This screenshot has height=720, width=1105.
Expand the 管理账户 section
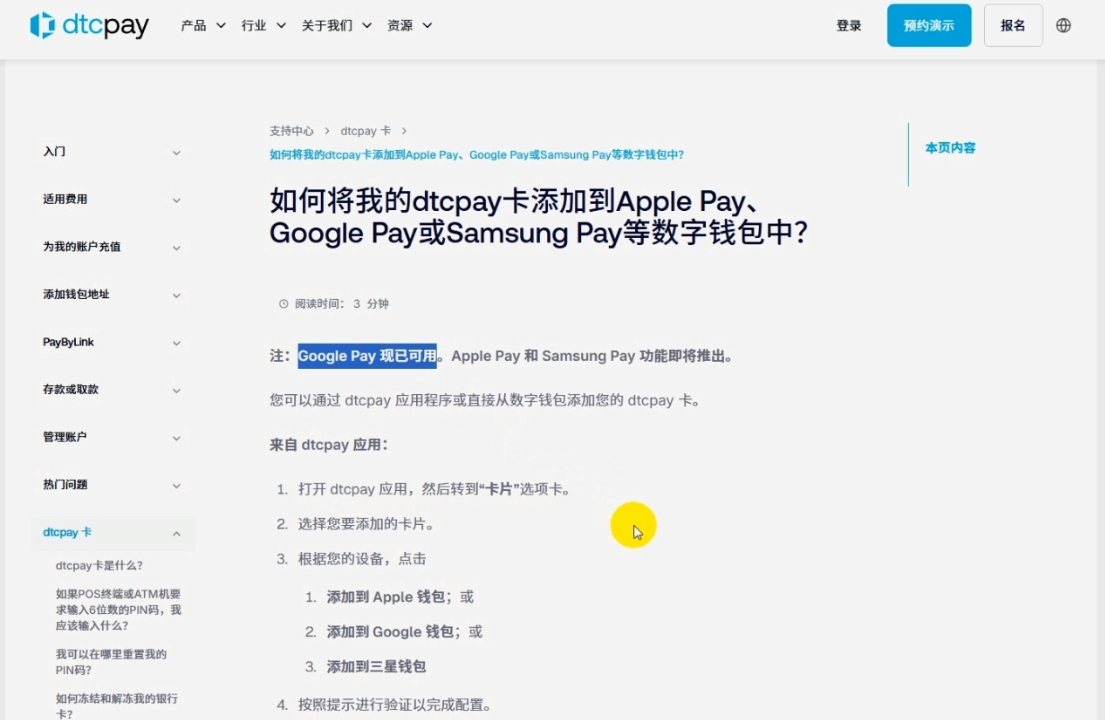[112, 437]
